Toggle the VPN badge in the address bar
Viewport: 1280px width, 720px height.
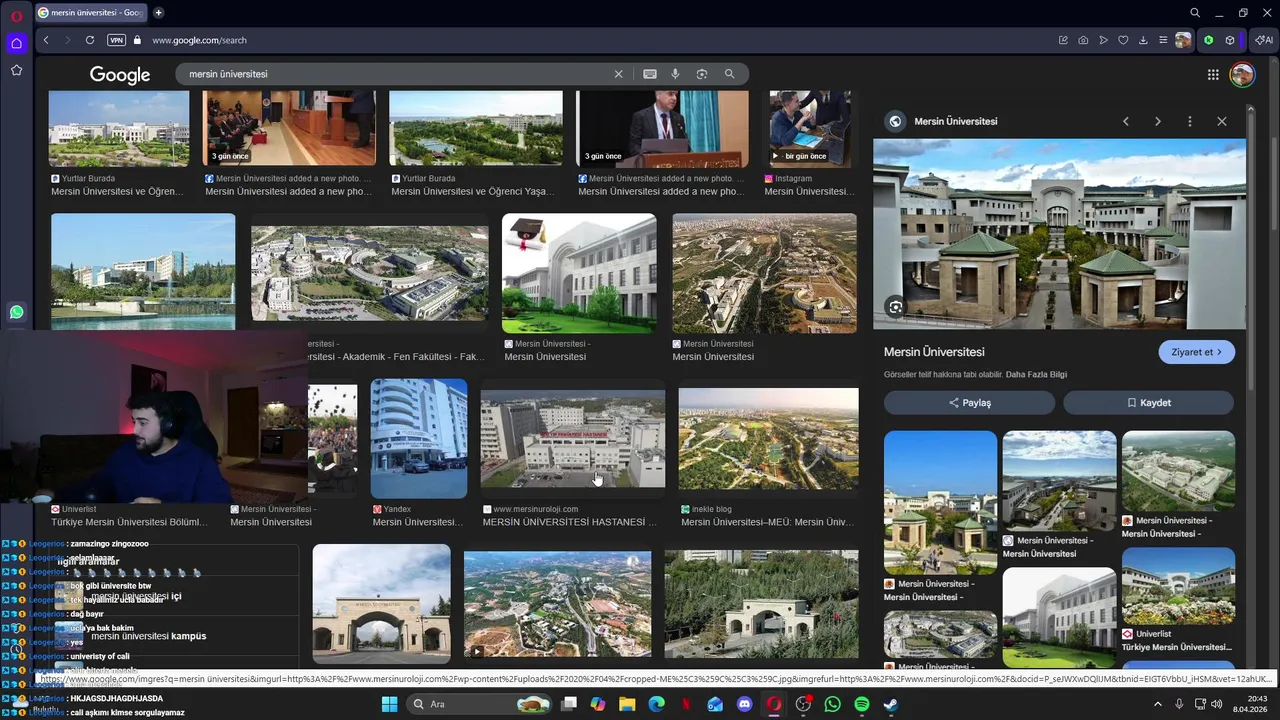116,40
